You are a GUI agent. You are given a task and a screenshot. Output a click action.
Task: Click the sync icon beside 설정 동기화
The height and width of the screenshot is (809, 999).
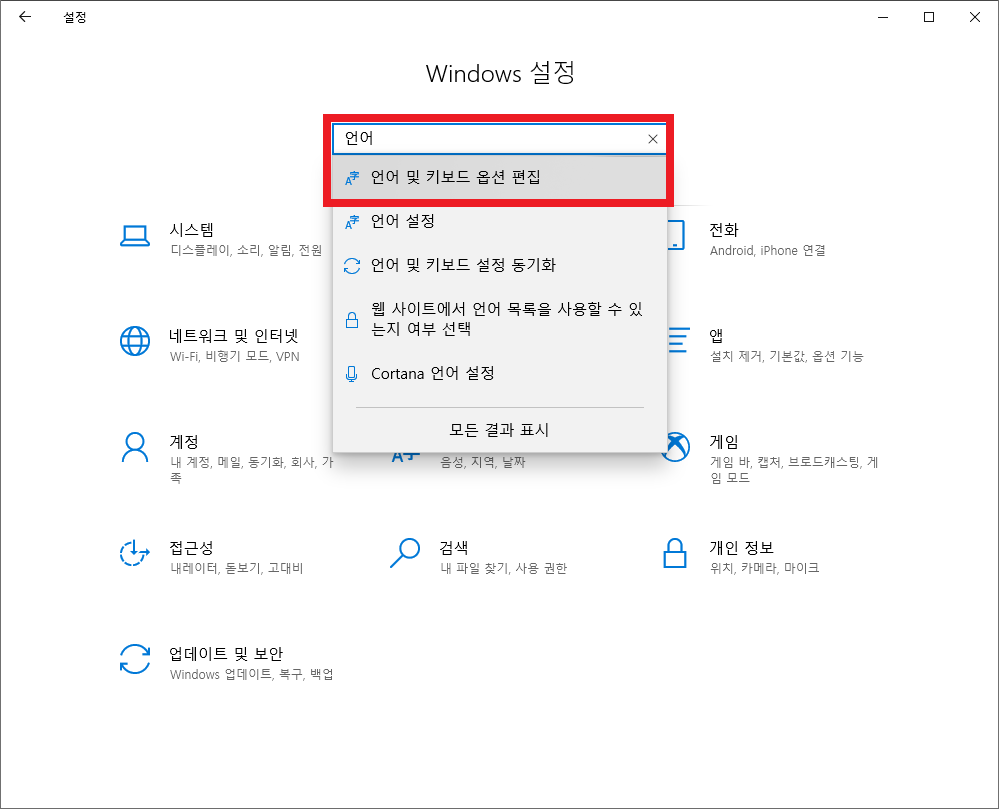(x=352, y=266)
